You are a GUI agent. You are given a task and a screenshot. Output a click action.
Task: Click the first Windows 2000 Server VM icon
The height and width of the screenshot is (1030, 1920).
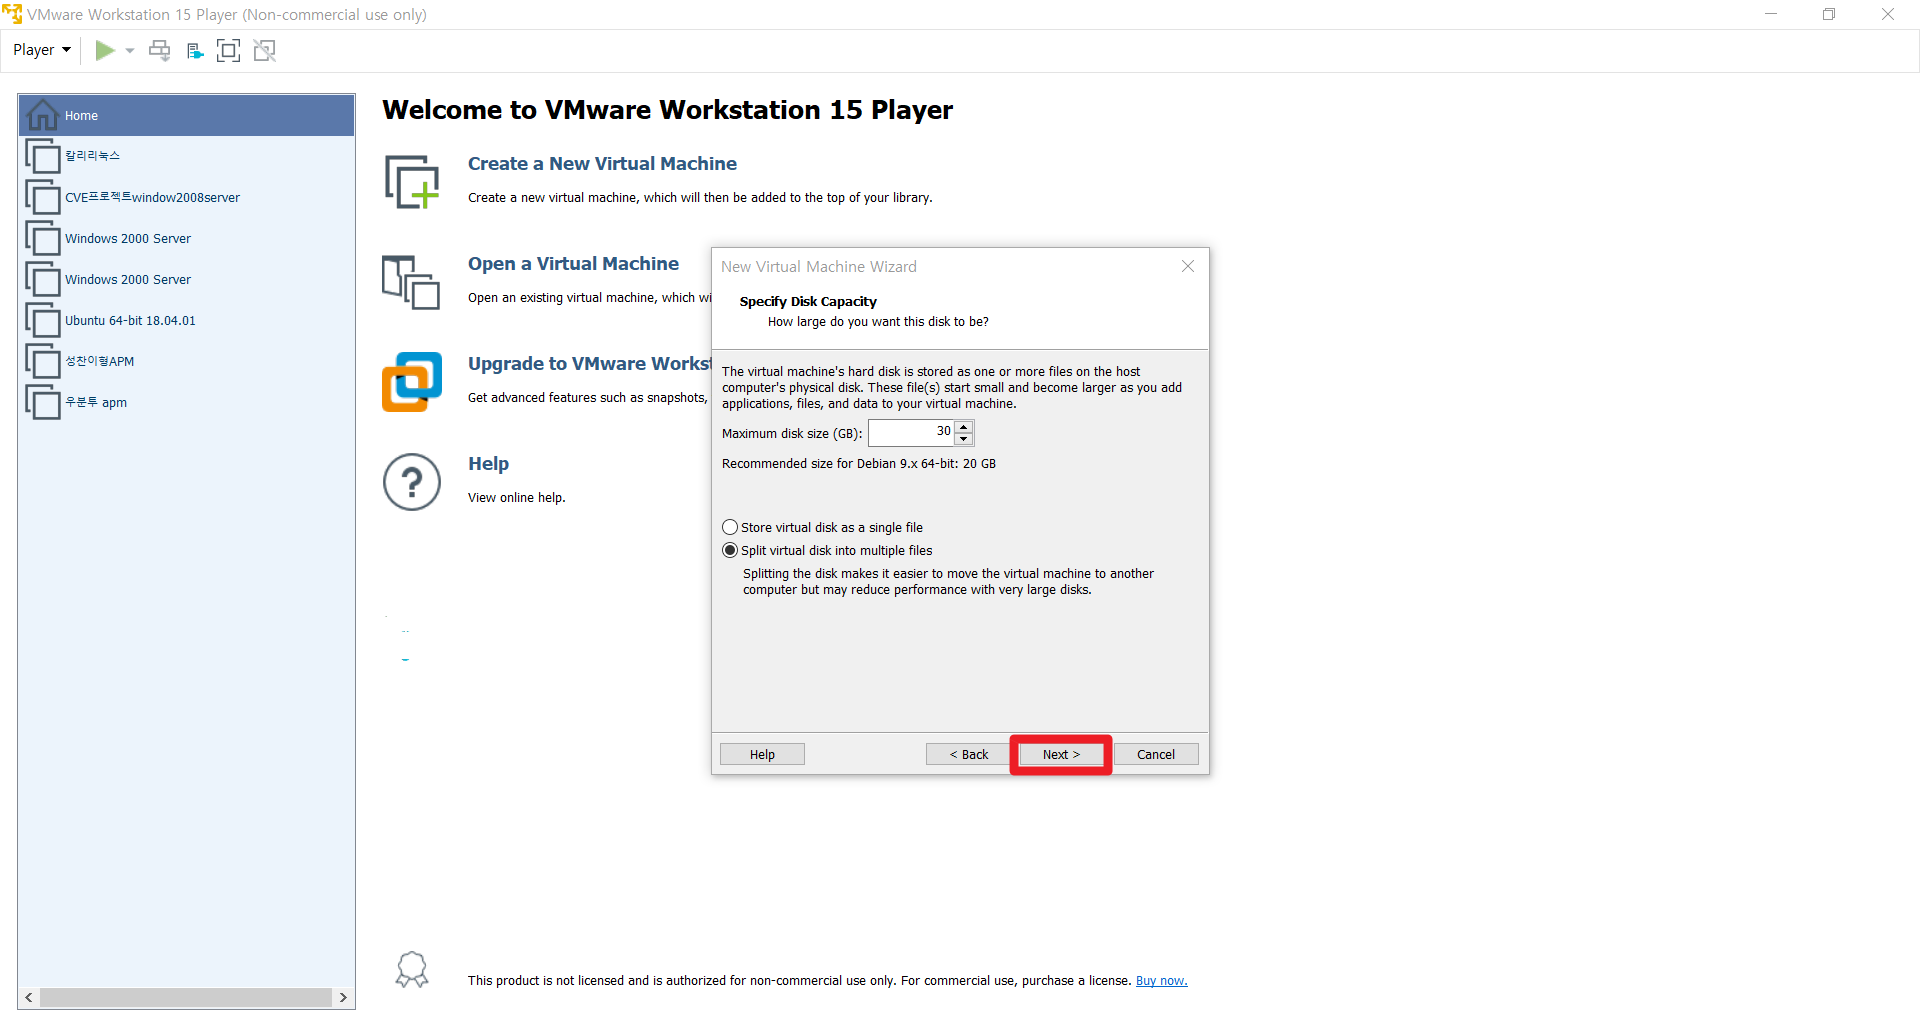pos(43,239)
